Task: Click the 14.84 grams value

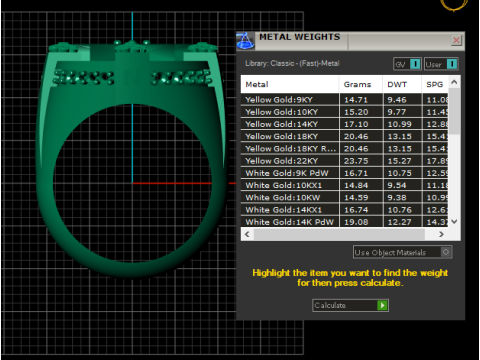Action: click(356, 185)
